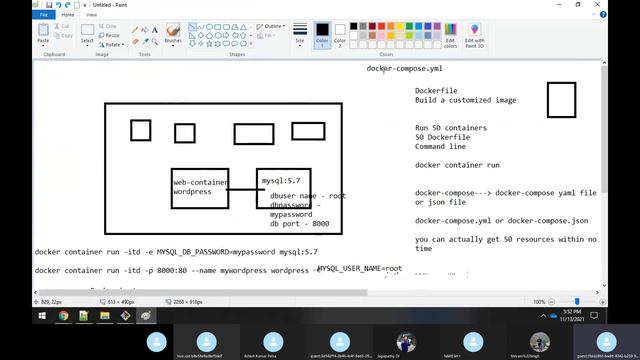Open the shape Outline dropdown
This screenshot has height=360, width=640.
pyautogui.click(x=271, y=27)
